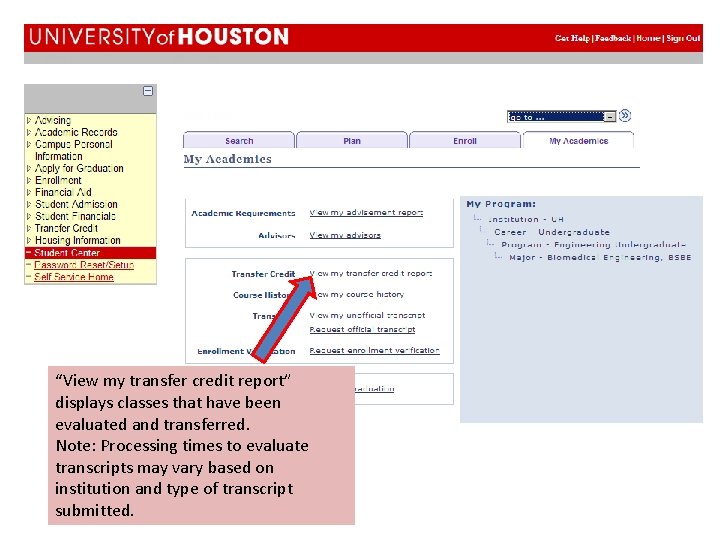Click the 'Institution - UH' program row
The image size is (720, 540).
pos(525,219)
